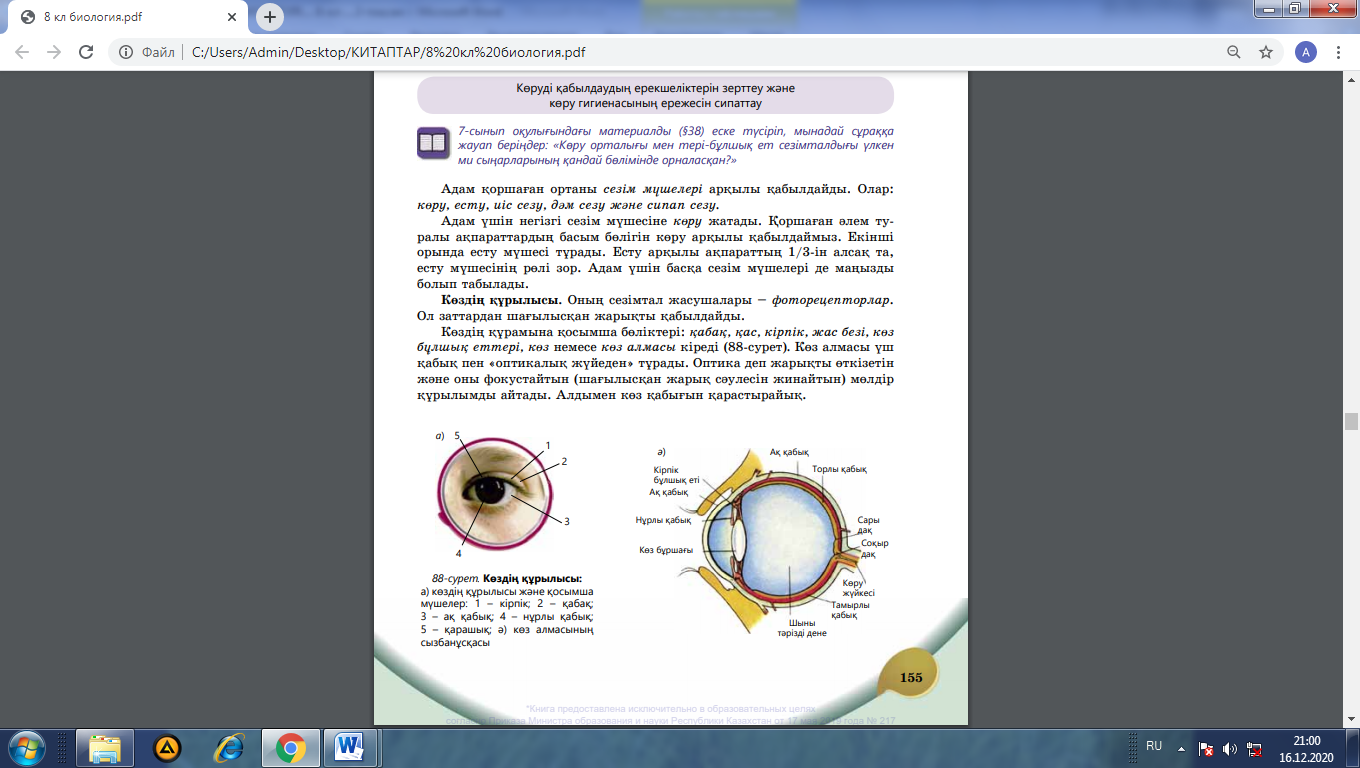1360x768 pixels.
Task: Click the address bar file path
Action: point(388,52)
